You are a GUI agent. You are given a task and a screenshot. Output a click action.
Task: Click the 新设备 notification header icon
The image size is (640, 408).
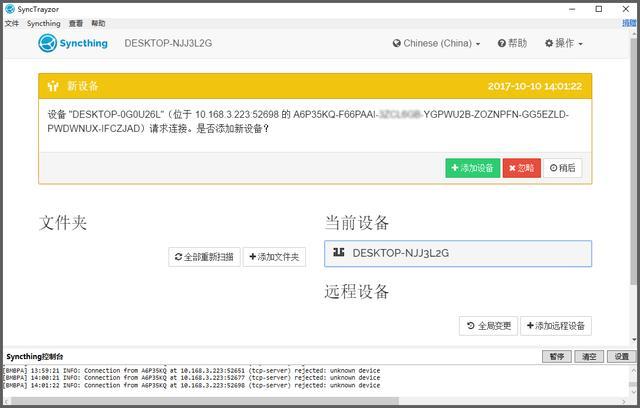(x=53, y=86)
